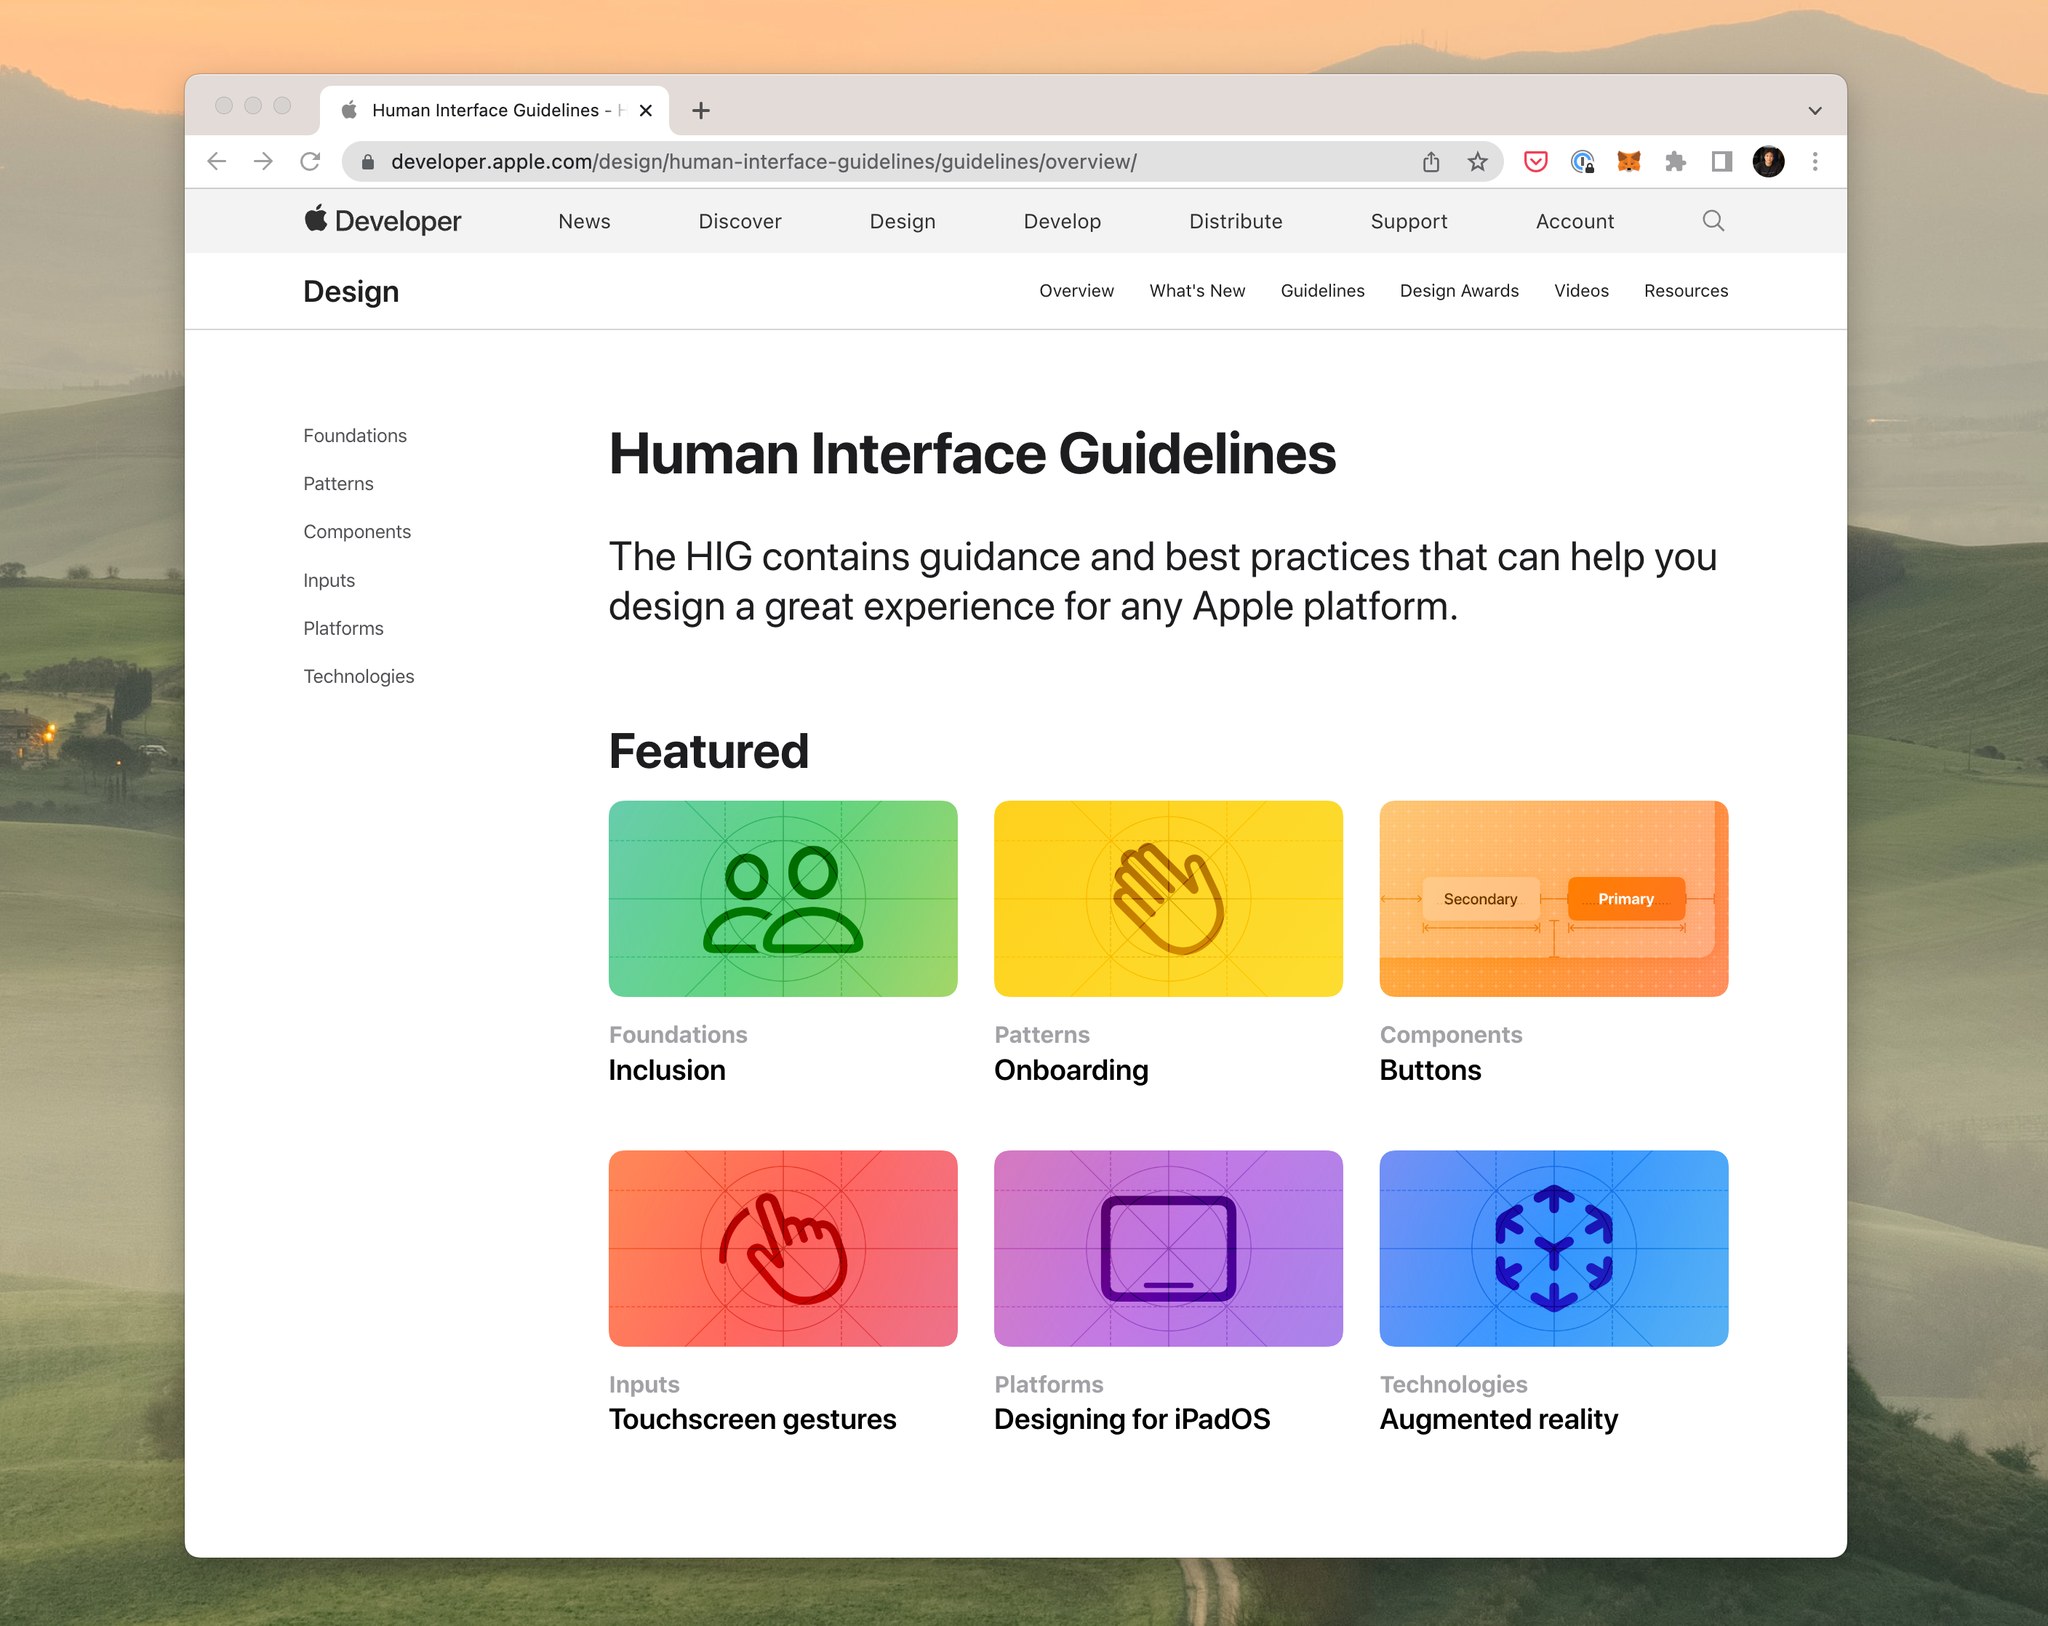Screen dimensions: 2048x1626
Task: Open the Videos link
Action: 1581,290
